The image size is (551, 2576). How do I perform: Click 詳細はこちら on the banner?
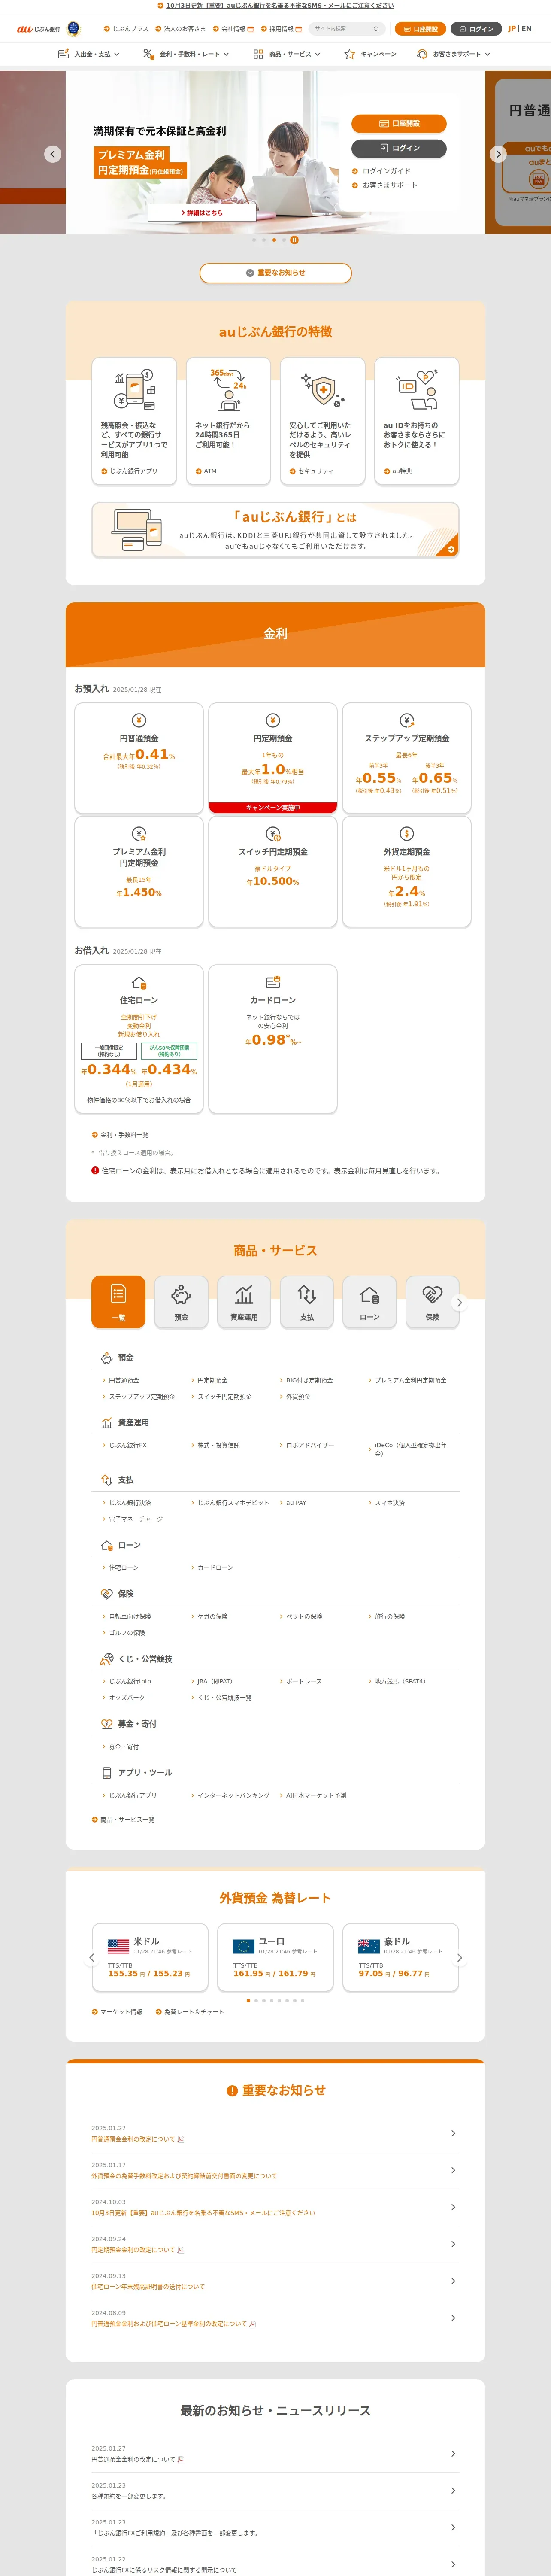pyautogui.click(x=202, y=213)
